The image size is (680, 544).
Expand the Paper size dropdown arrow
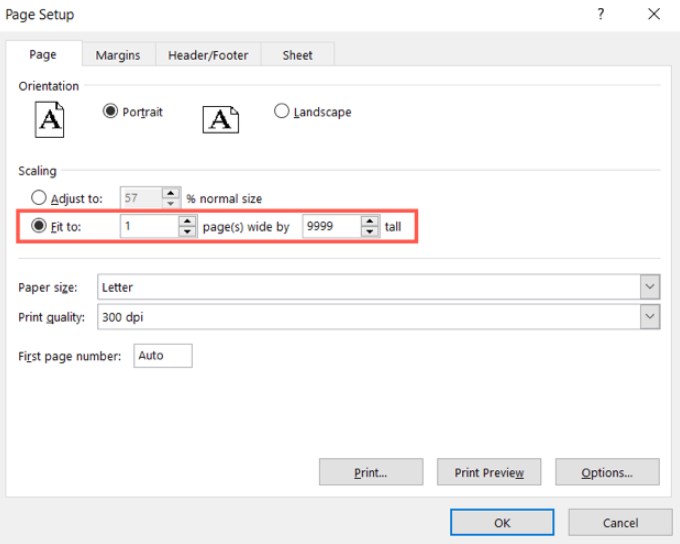650,287
